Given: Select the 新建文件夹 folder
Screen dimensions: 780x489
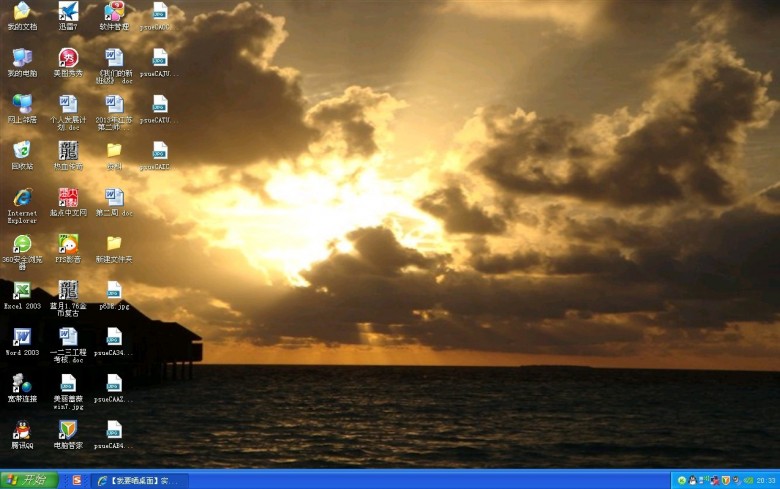Looking at the screenshot, I should [x=114, y=244].
